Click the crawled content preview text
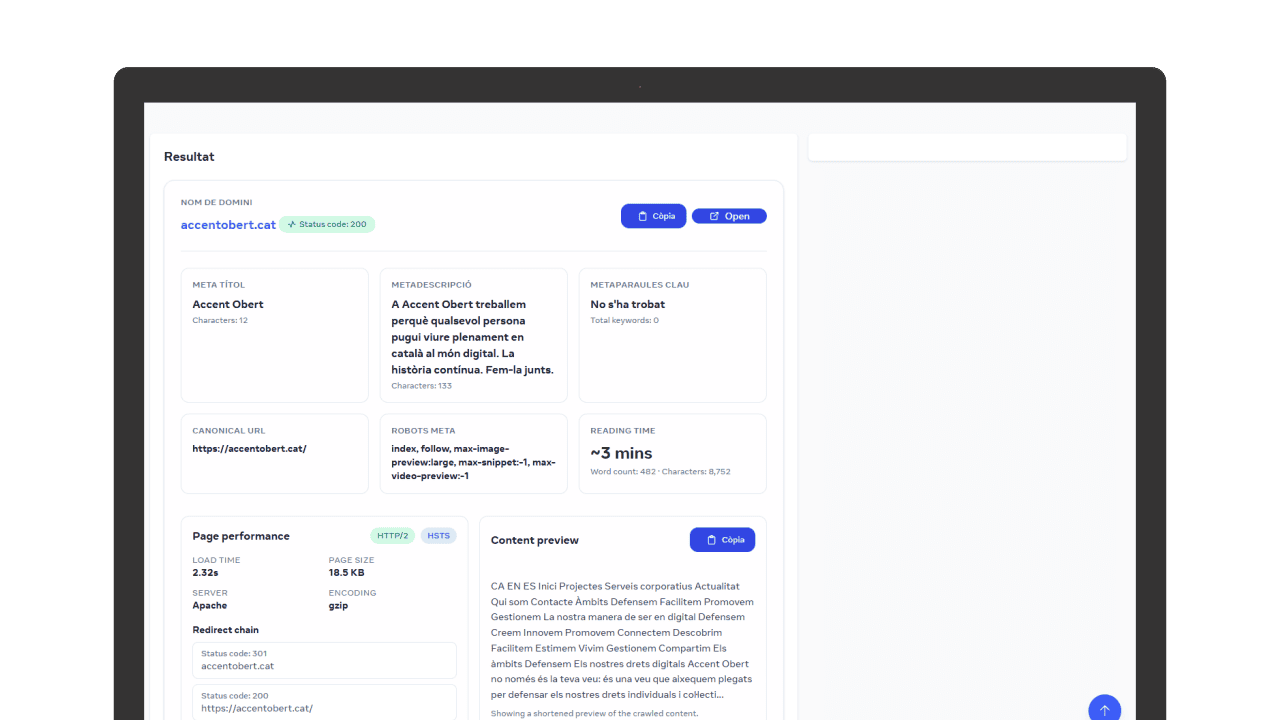 tap(622, 640)
